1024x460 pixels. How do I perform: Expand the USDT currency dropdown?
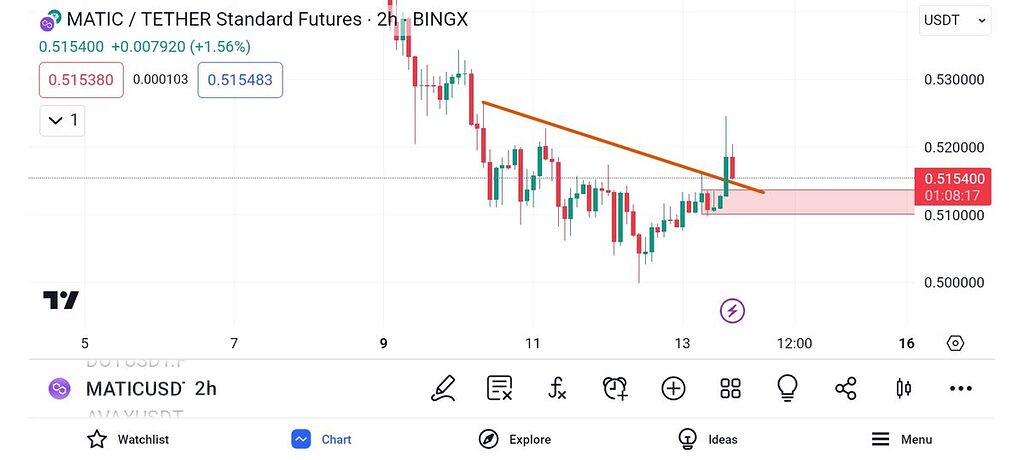pos(955,20)
